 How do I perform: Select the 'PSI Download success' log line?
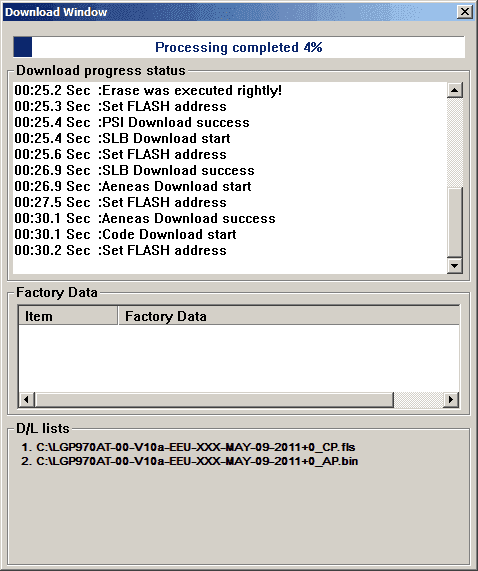point(132,122)
